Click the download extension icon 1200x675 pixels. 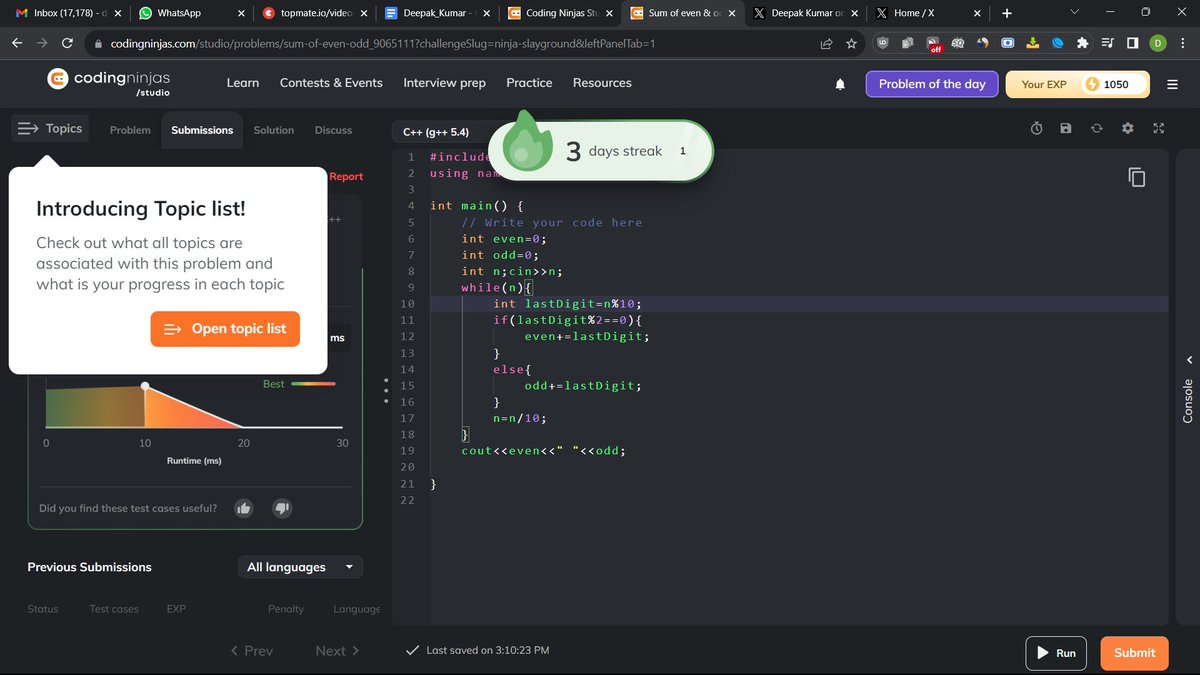click(1033, 44)
